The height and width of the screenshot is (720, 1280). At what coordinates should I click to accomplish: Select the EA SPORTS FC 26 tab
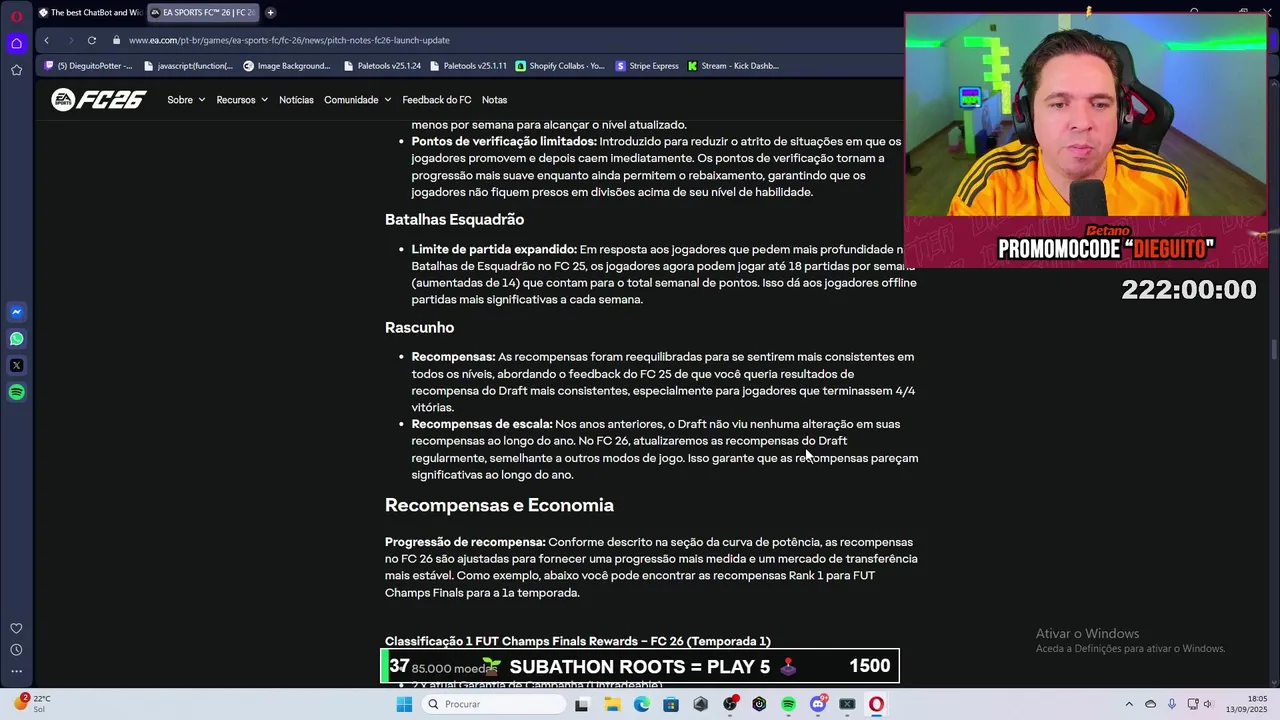(x=203, y=13)
